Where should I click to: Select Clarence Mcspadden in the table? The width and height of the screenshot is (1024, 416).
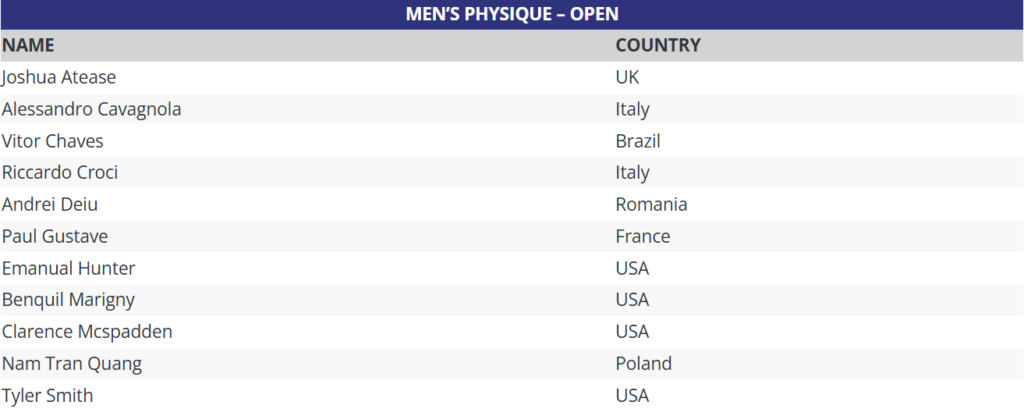[x=88, y=331]
